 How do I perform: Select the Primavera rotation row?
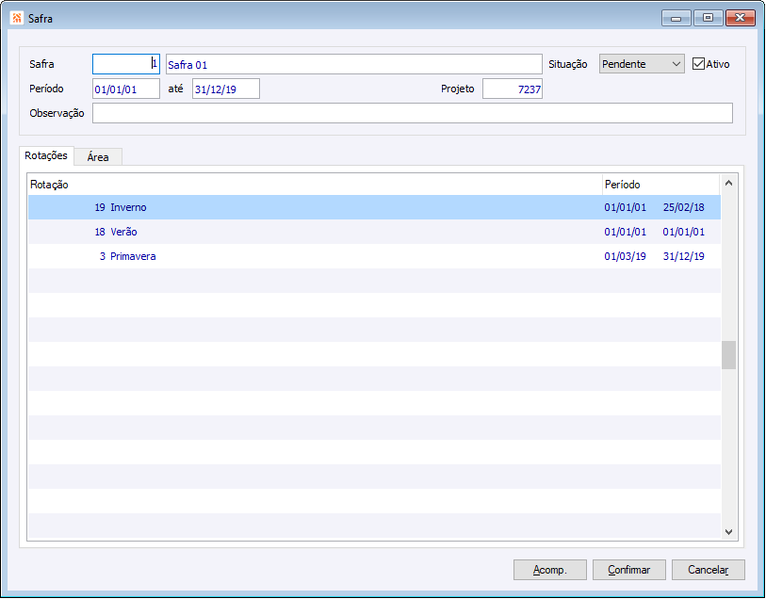tap(374, 256)
